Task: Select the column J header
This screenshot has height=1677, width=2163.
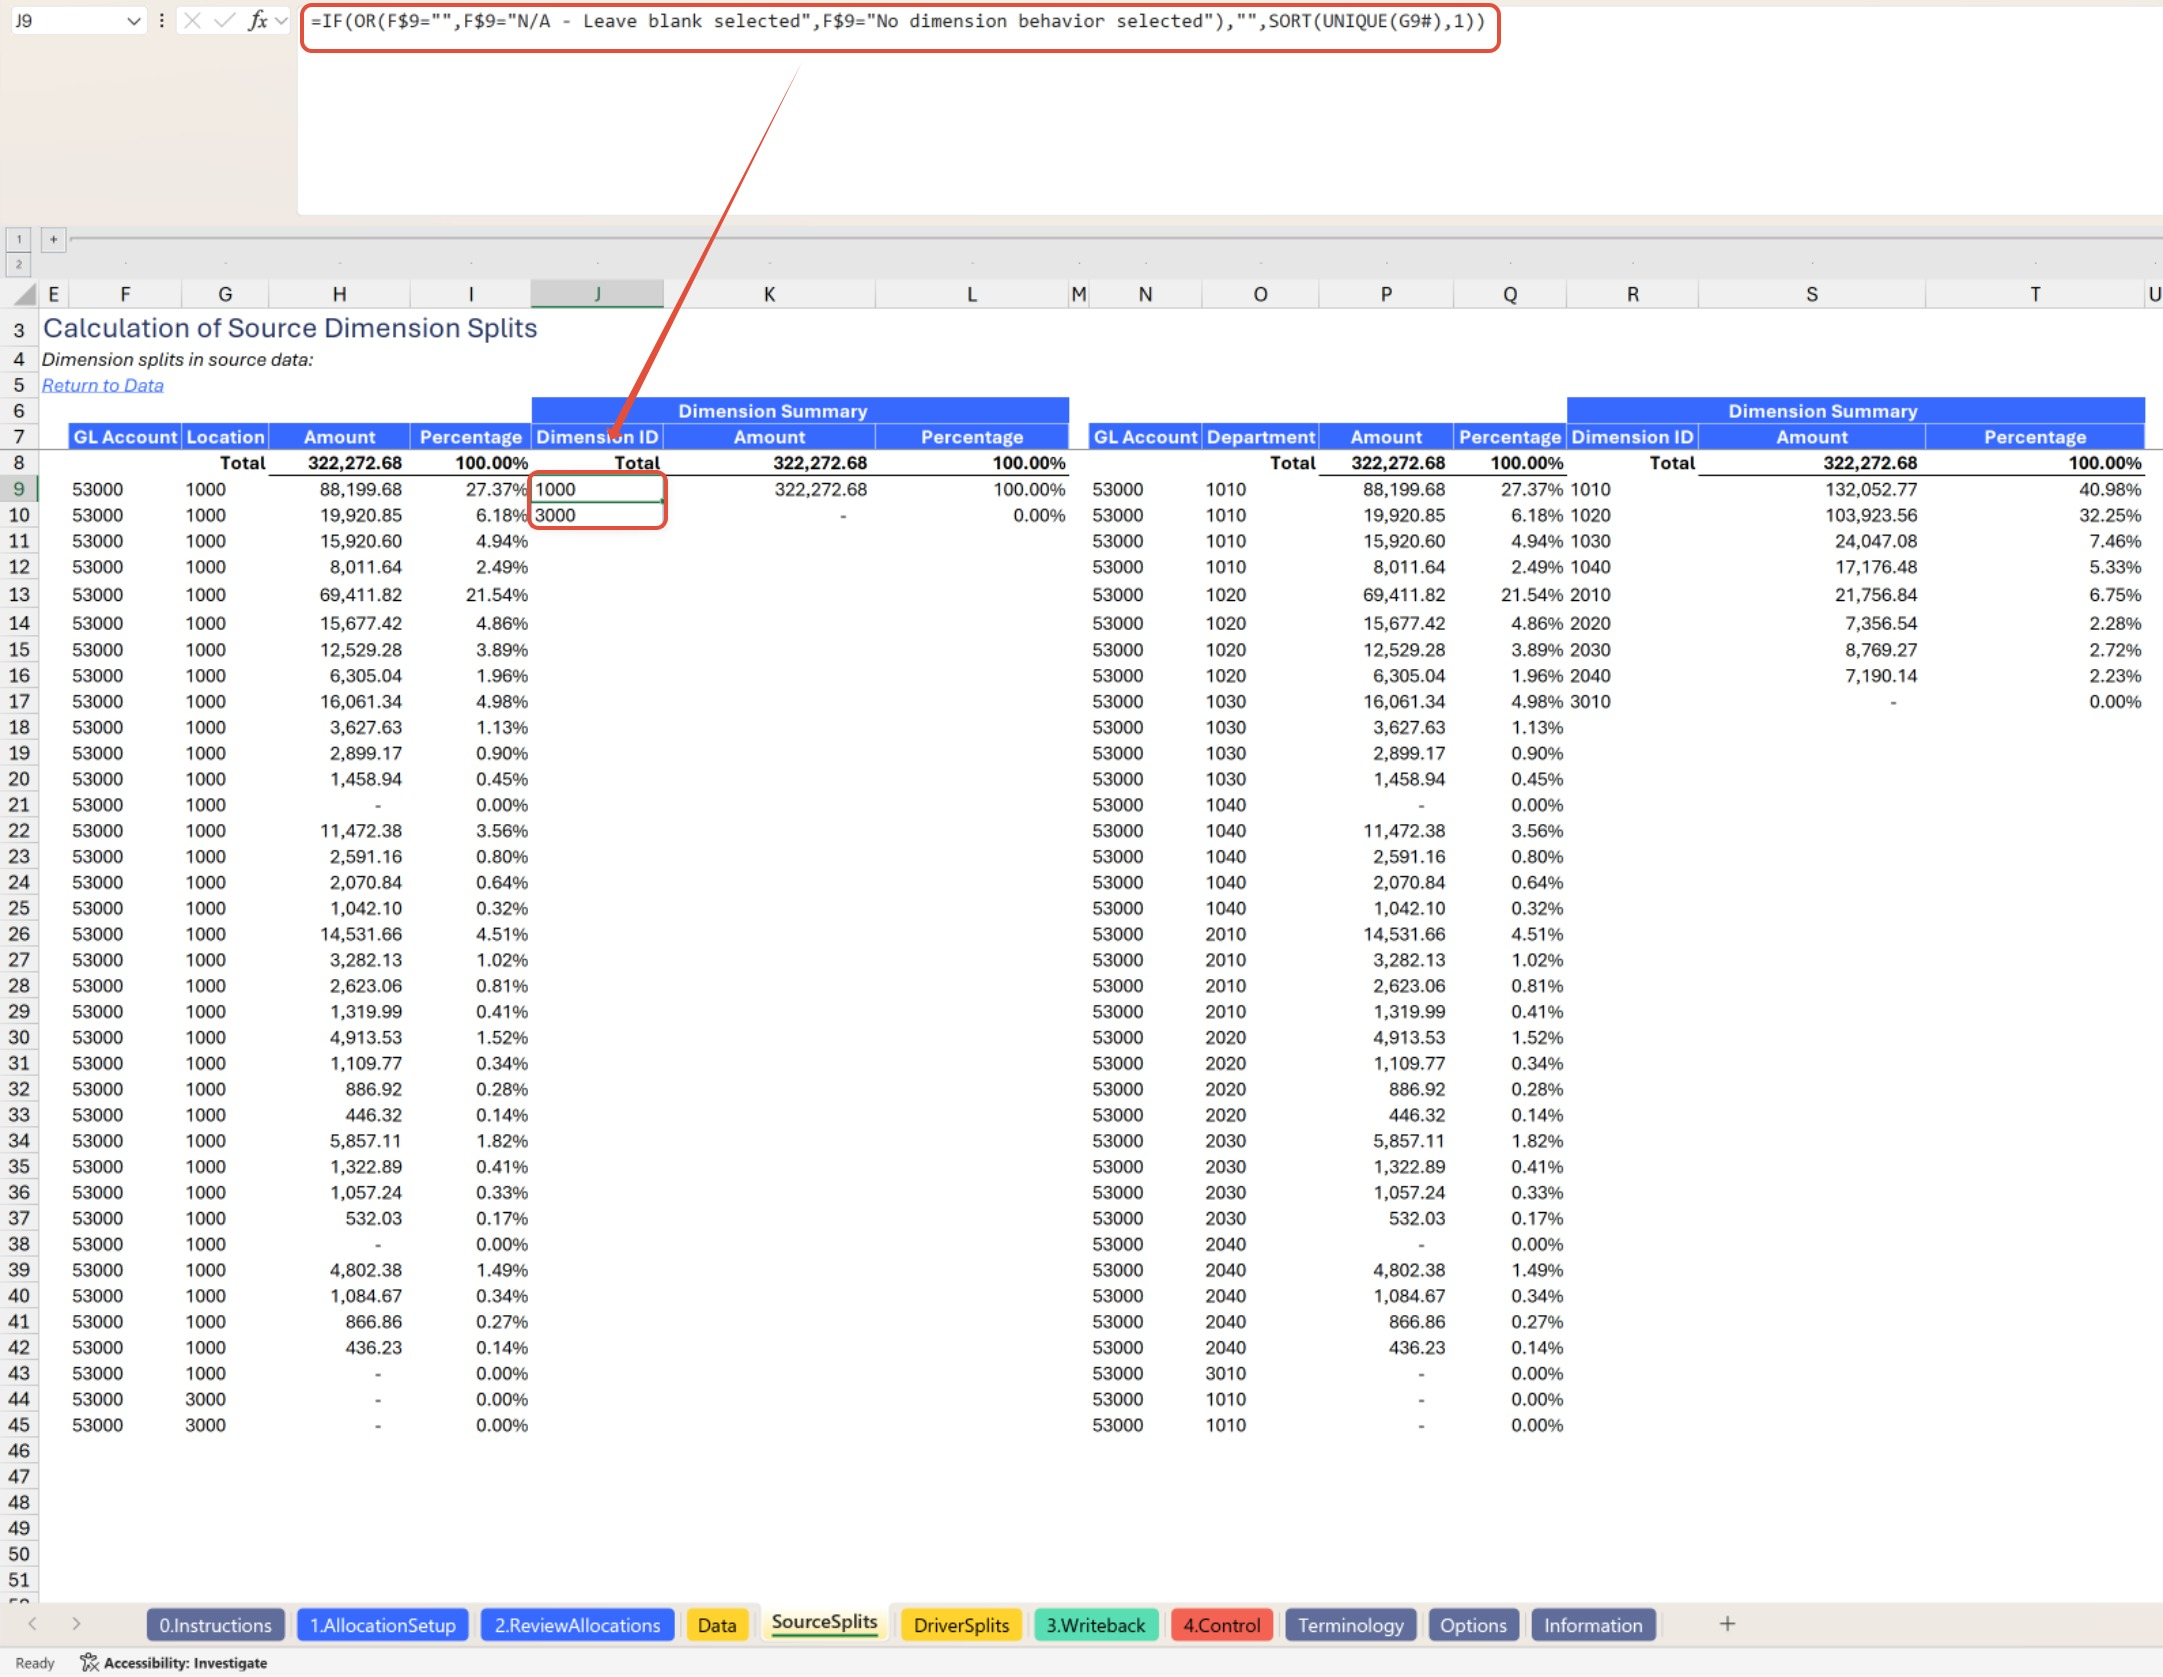Action: [597, 294]
